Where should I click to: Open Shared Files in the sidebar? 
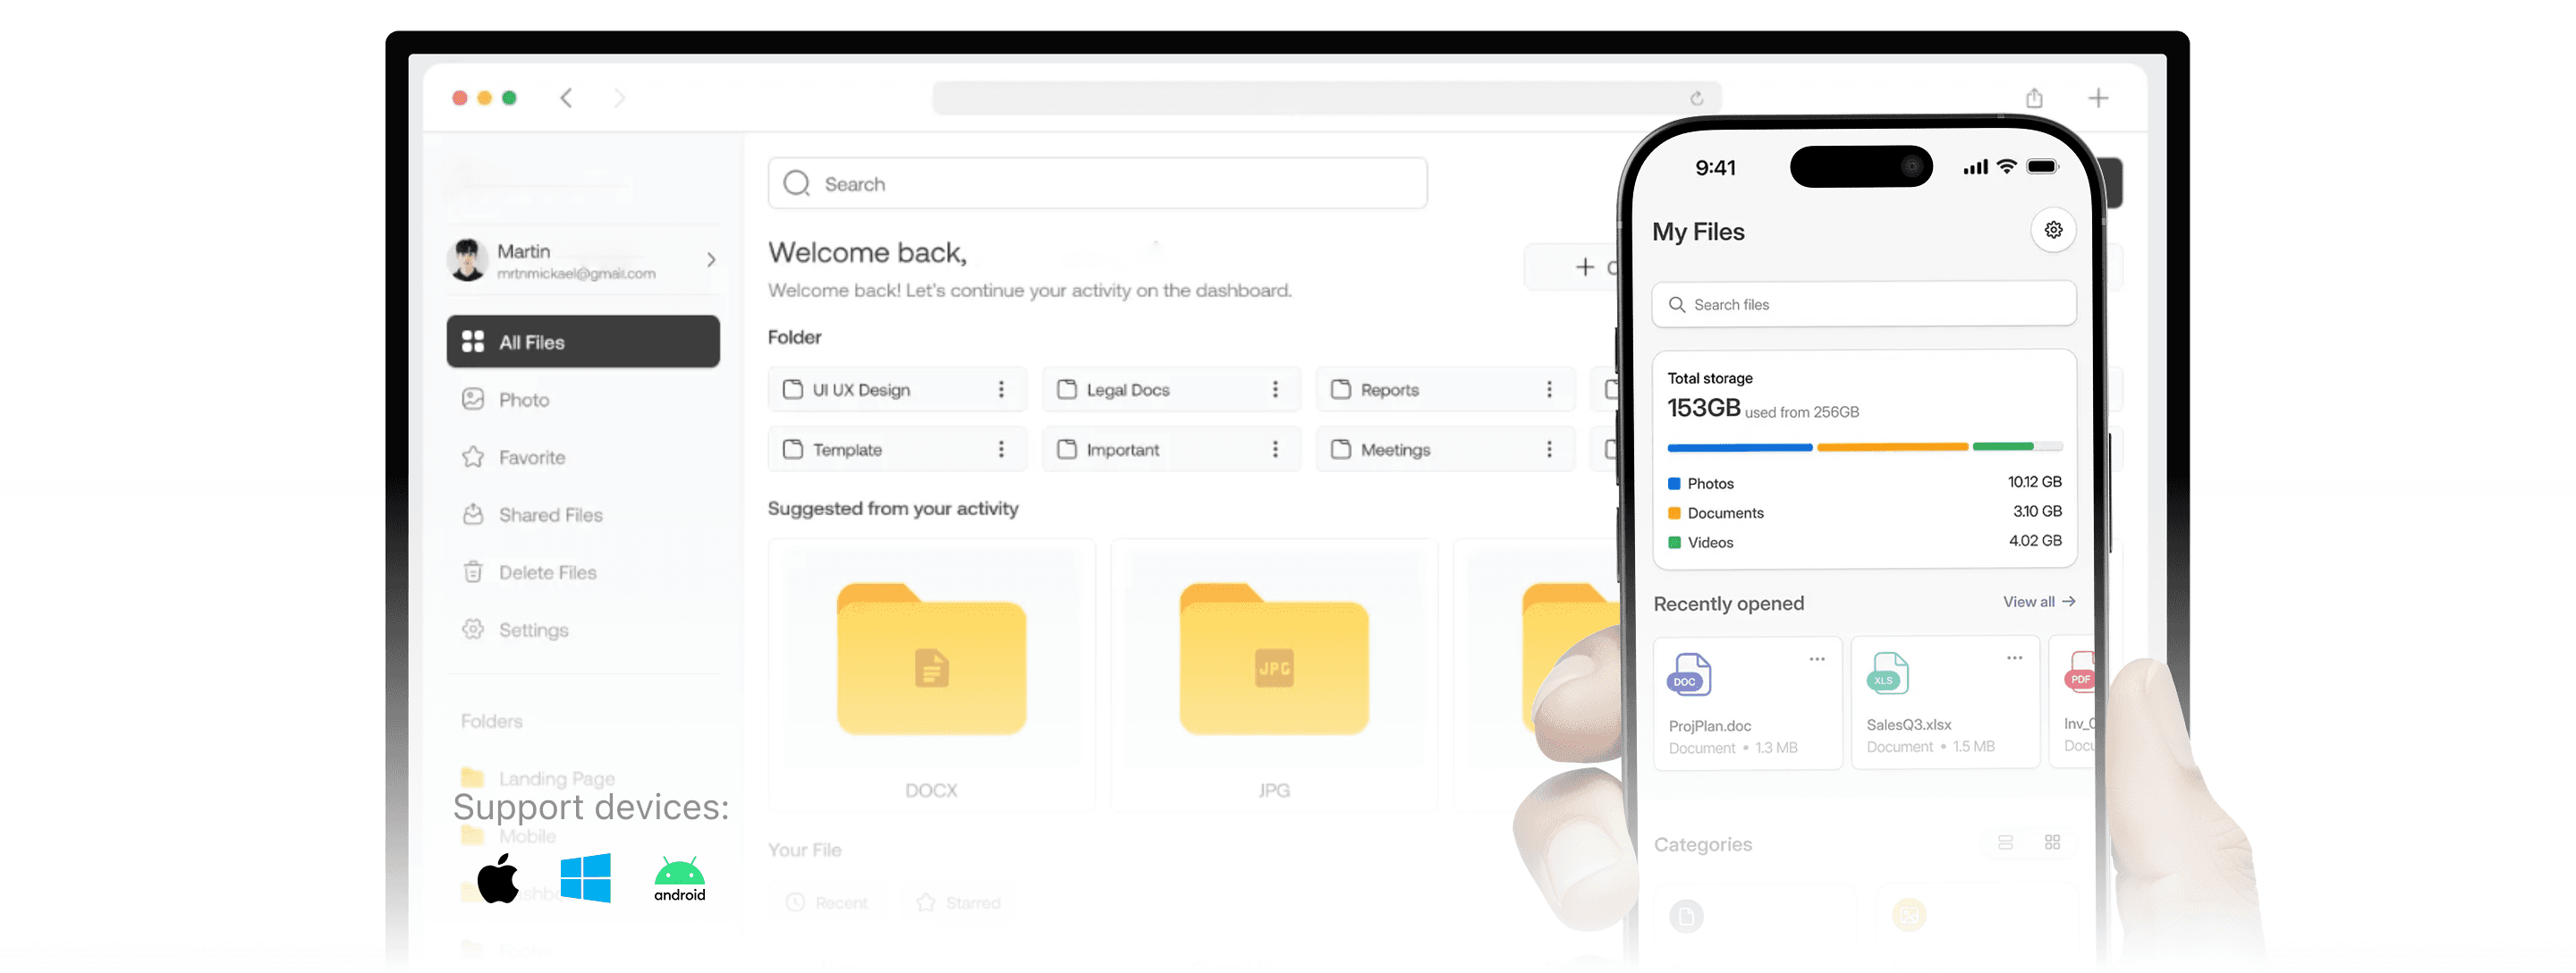point(550,515)
